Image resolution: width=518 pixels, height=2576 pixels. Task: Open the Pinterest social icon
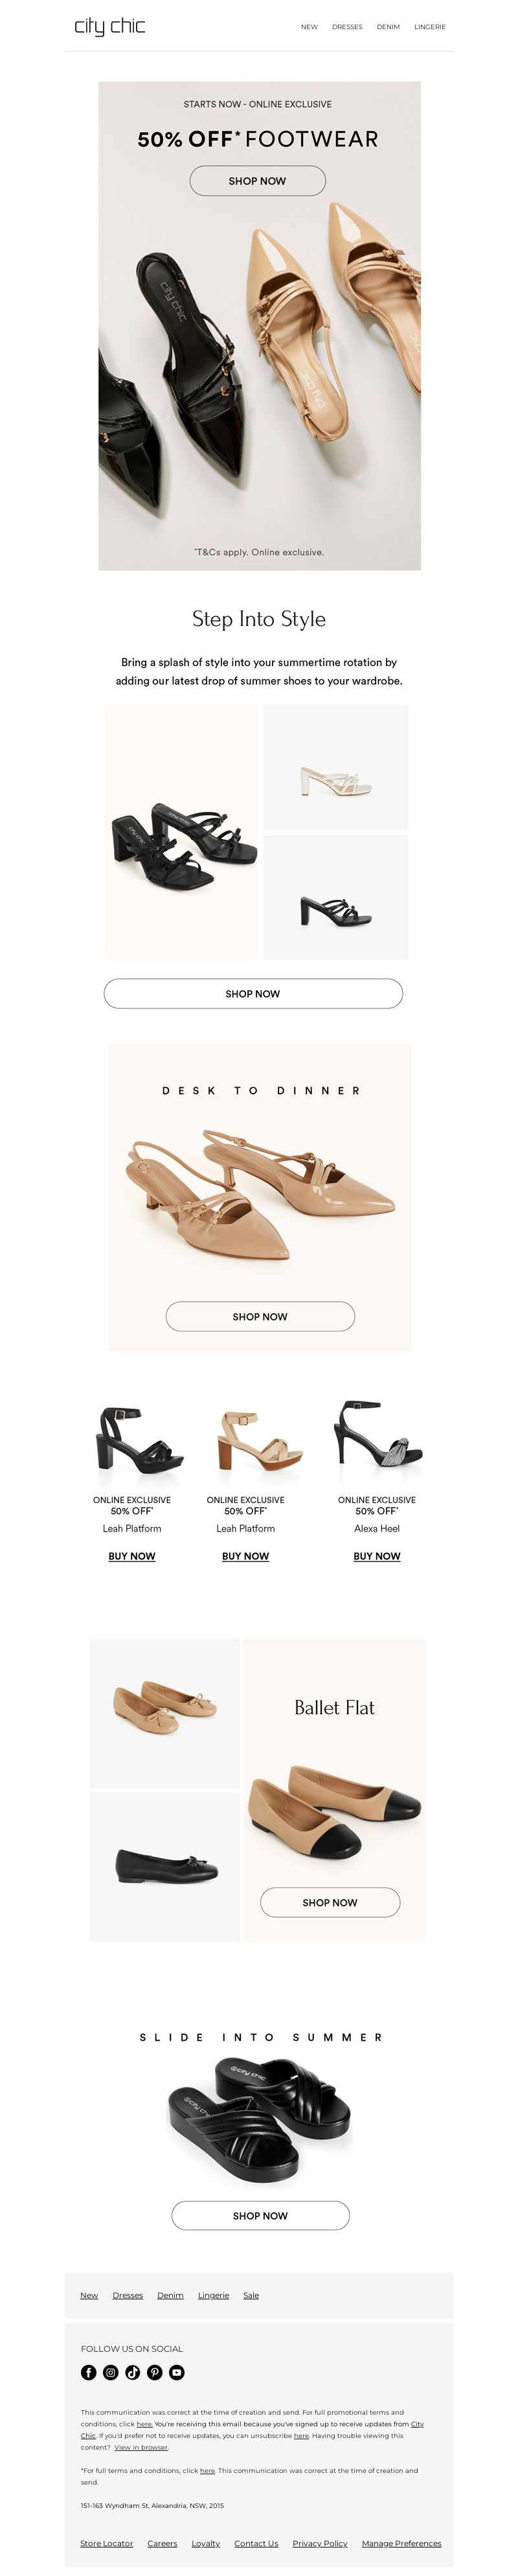click(x=154, y=2372)
